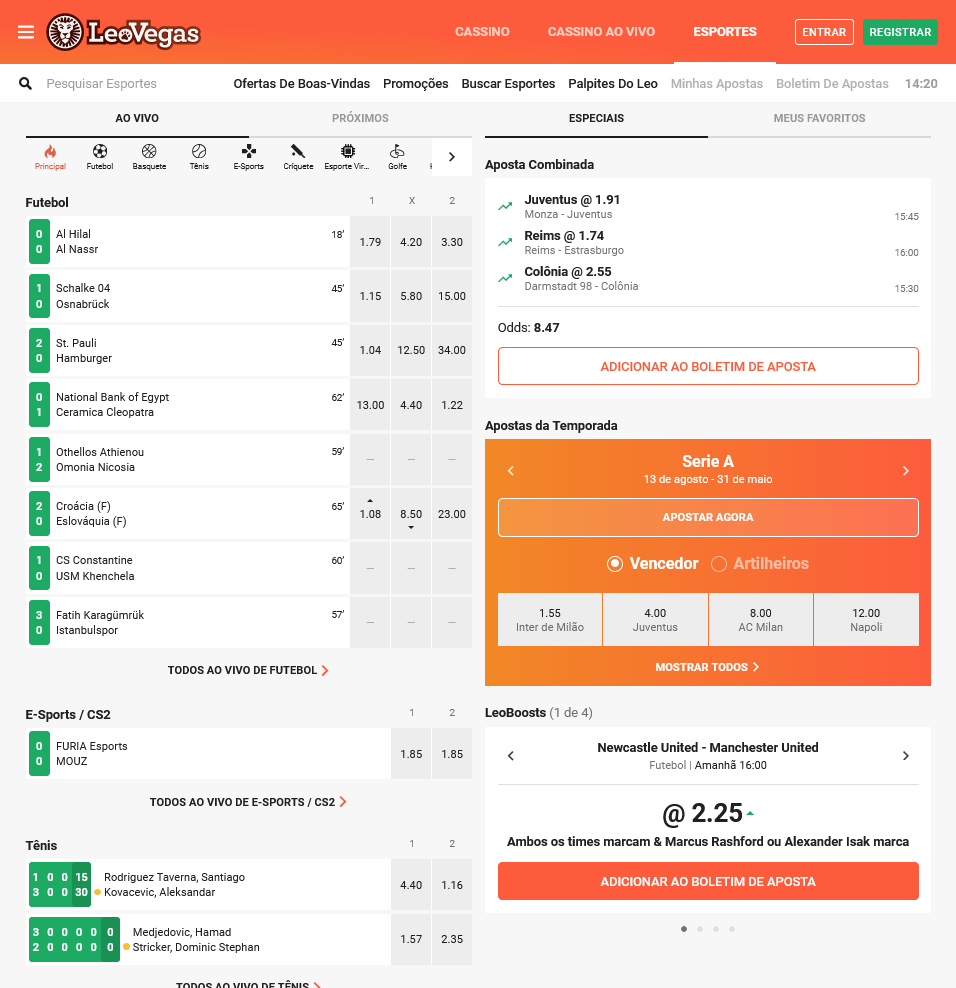
Task: Click Apostar Agora for Serie A
Action: click(x=708, y=517)
